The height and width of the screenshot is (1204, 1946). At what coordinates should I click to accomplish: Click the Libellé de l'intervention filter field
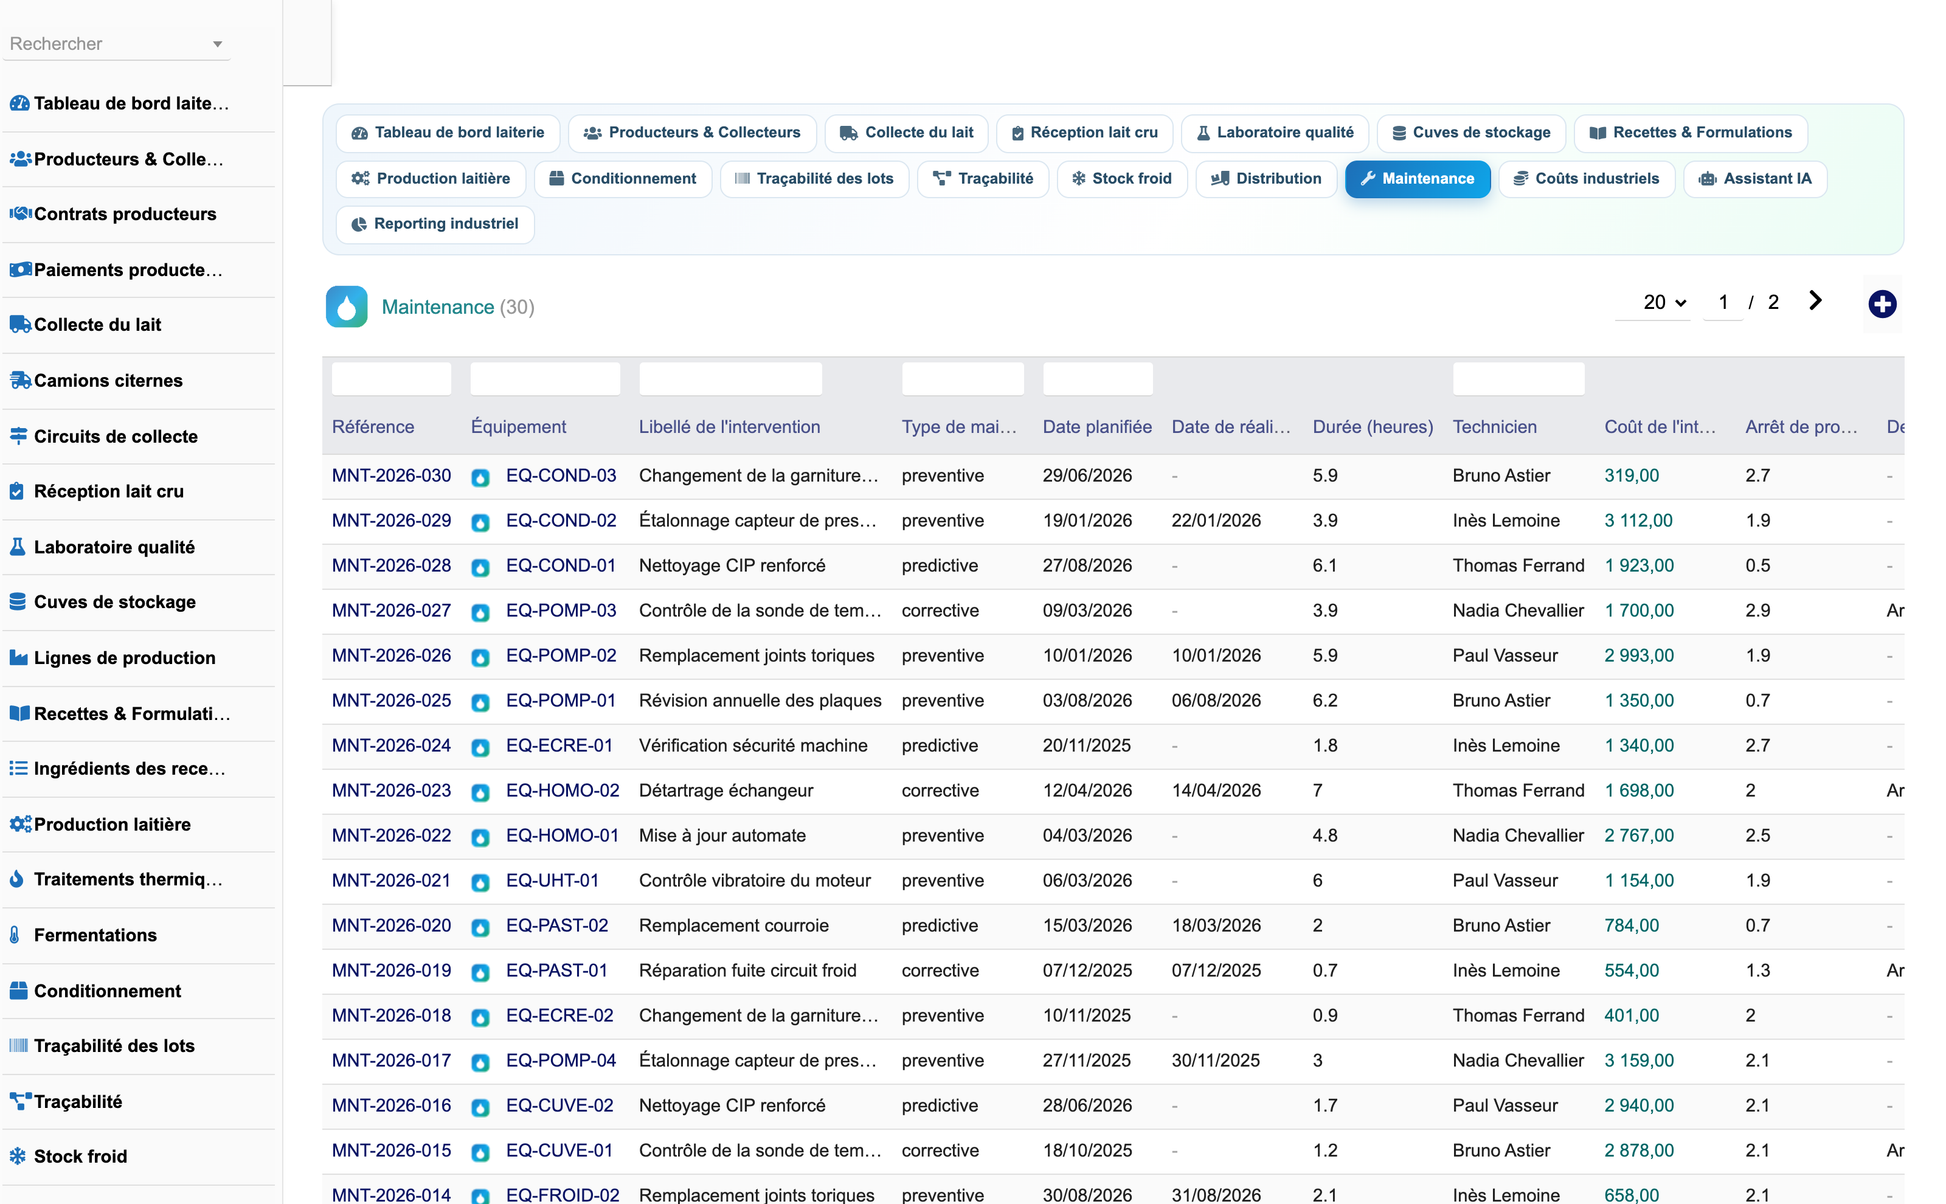730,379
